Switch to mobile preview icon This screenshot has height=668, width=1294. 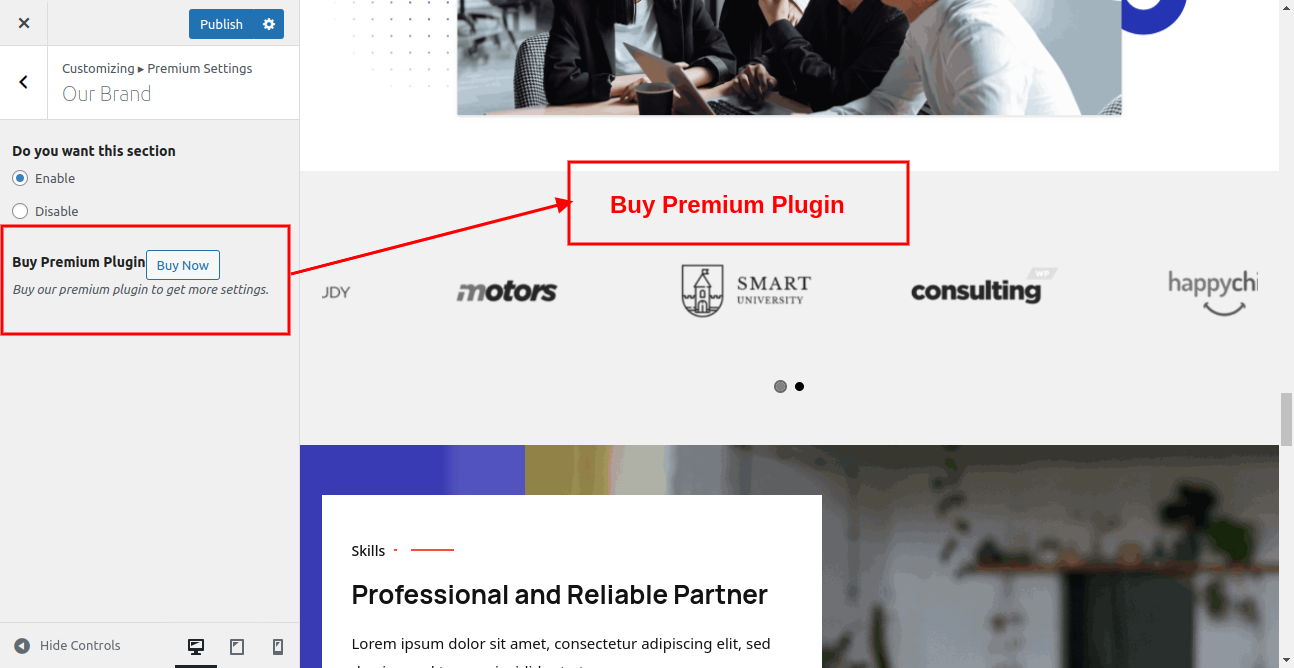(x=278, y=647)
